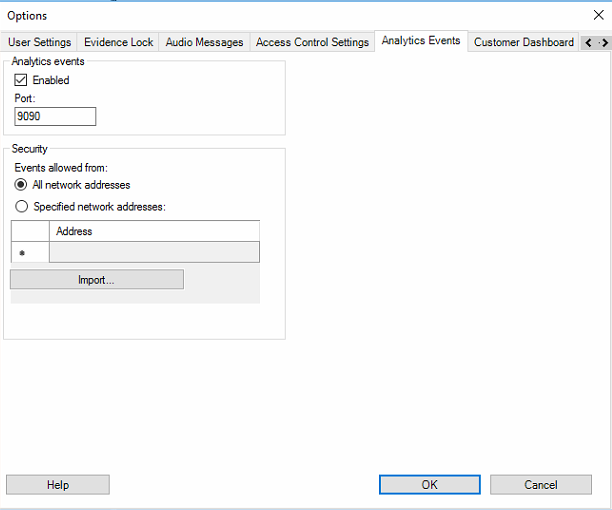
Task: Select the new row asterisk header
Action: 30,253
